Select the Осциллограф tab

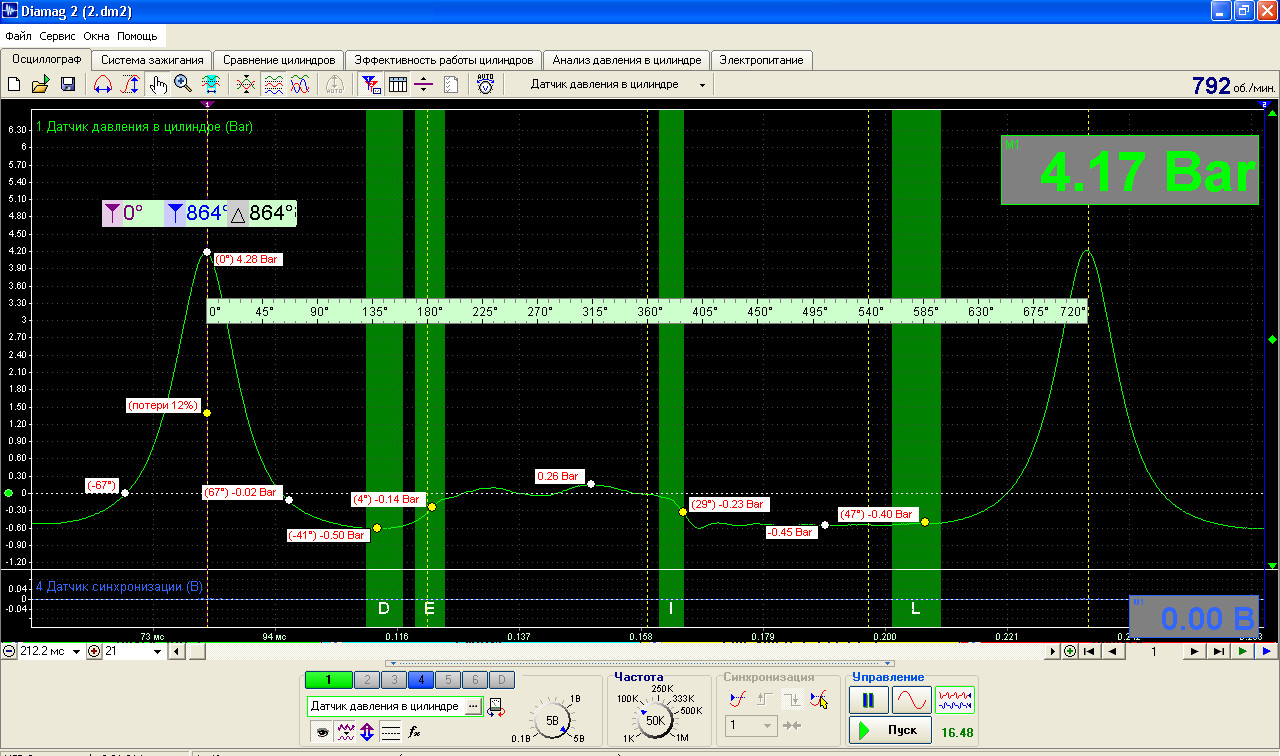point(47,59)
